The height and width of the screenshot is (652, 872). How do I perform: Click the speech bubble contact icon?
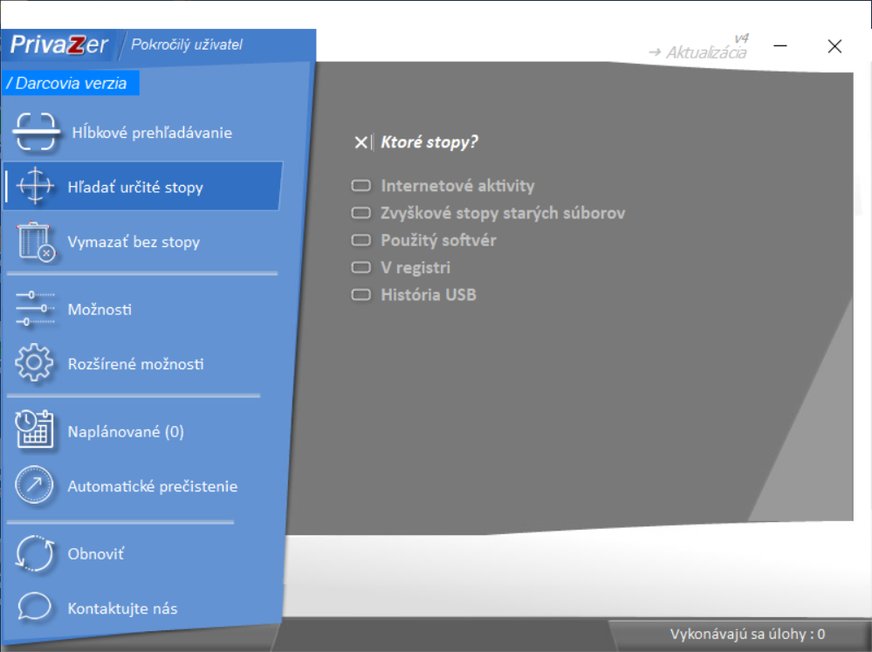pyautogui.click(x=35, y=607)
